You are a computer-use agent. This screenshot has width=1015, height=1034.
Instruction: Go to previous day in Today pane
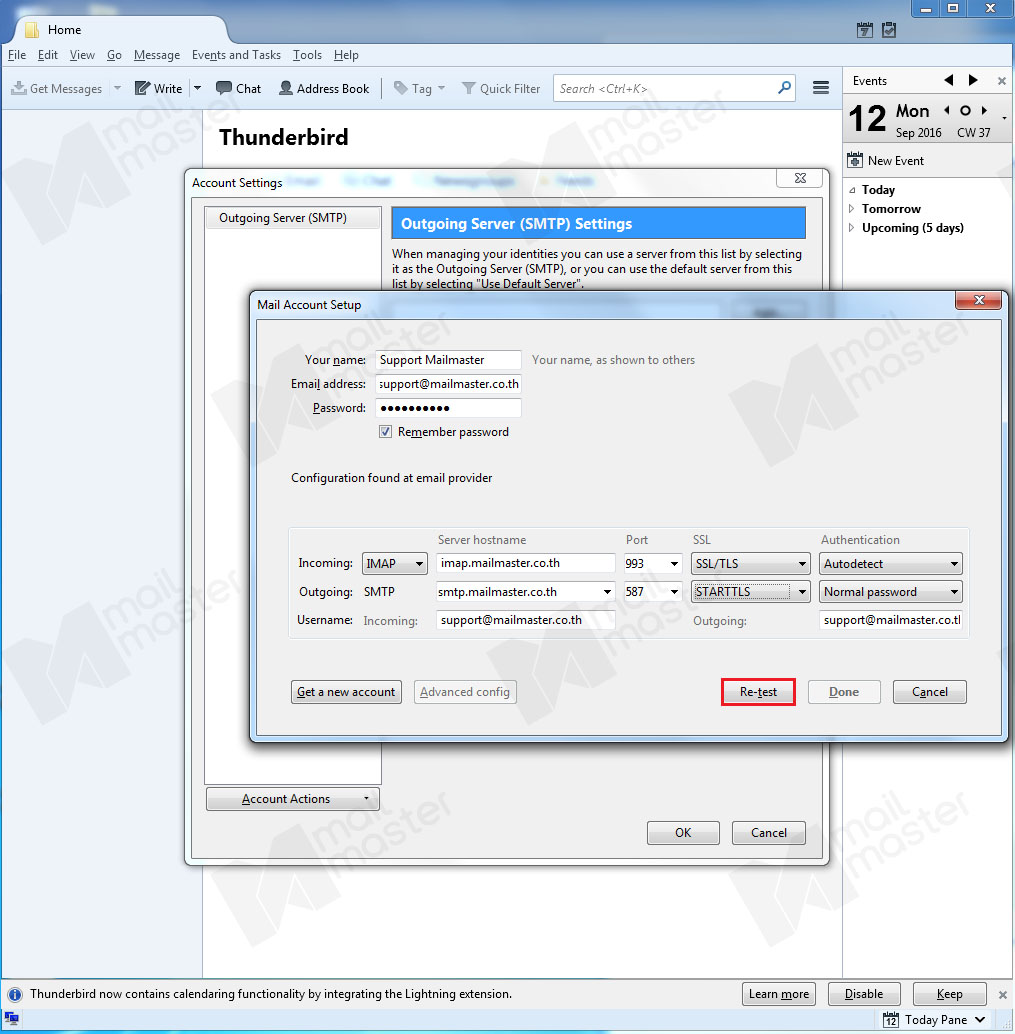947,110
